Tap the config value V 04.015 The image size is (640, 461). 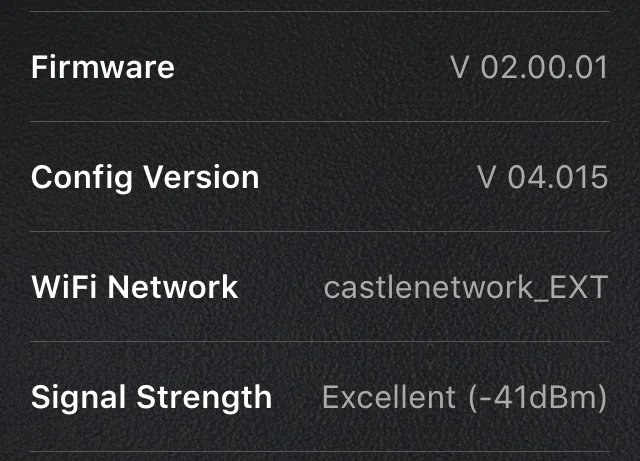(543, 177)
